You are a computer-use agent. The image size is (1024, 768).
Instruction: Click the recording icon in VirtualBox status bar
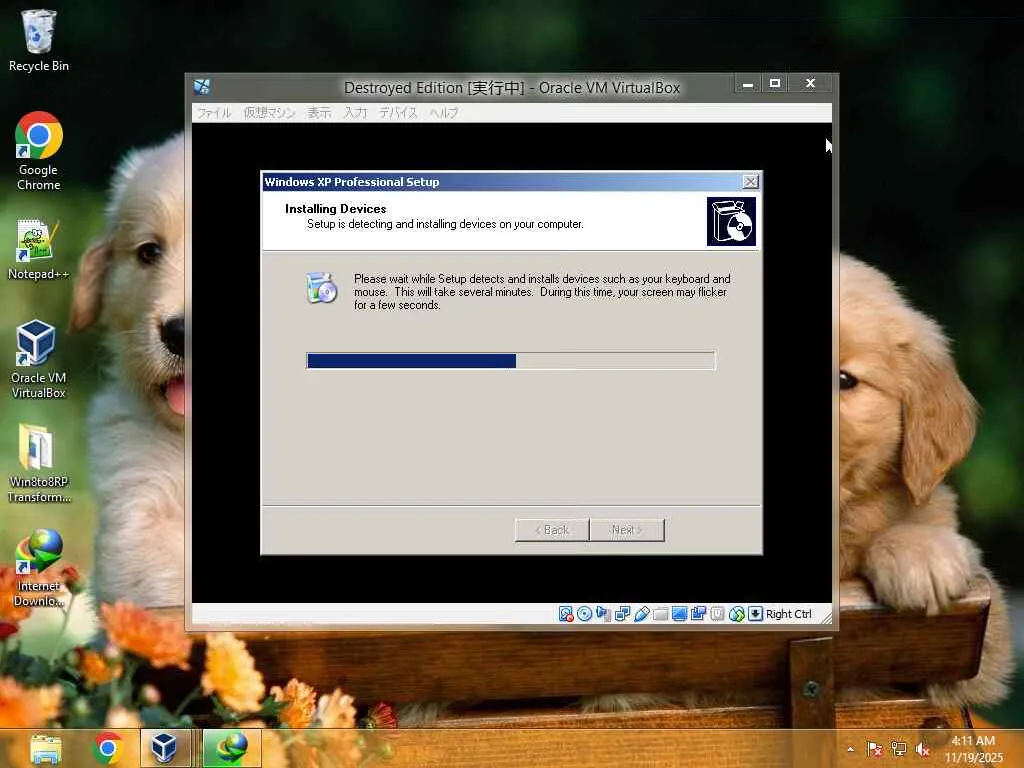[x=698, y=614]
